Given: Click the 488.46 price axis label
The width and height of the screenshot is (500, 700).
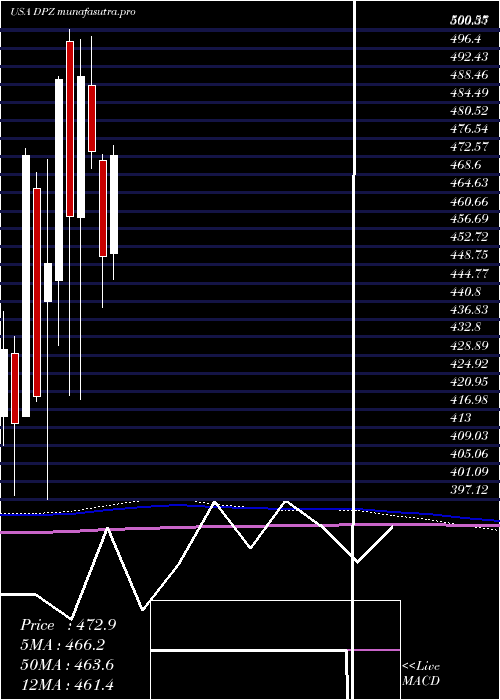Looking at the screenshot, I should (469, 75).
